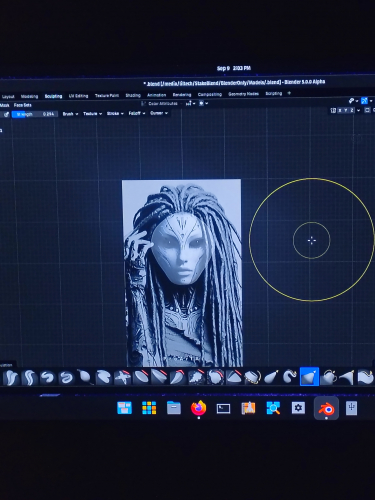375x500 pixels.
Task: Open the rocket launcher app in taskbar
Action: tap(248, 408)
